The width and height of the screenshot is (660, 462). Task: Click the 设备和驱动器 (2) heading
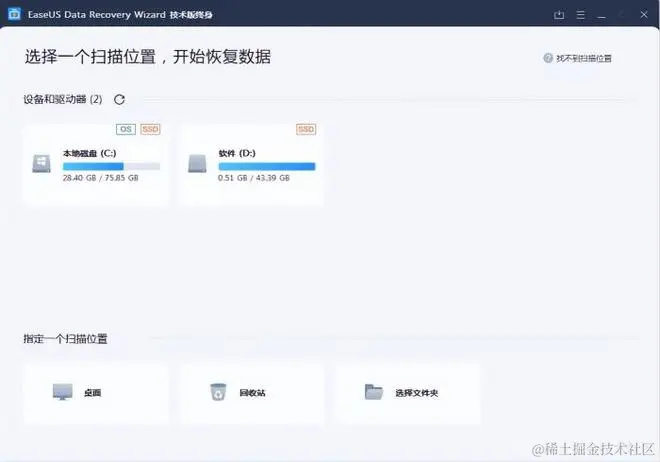point(63,99)
